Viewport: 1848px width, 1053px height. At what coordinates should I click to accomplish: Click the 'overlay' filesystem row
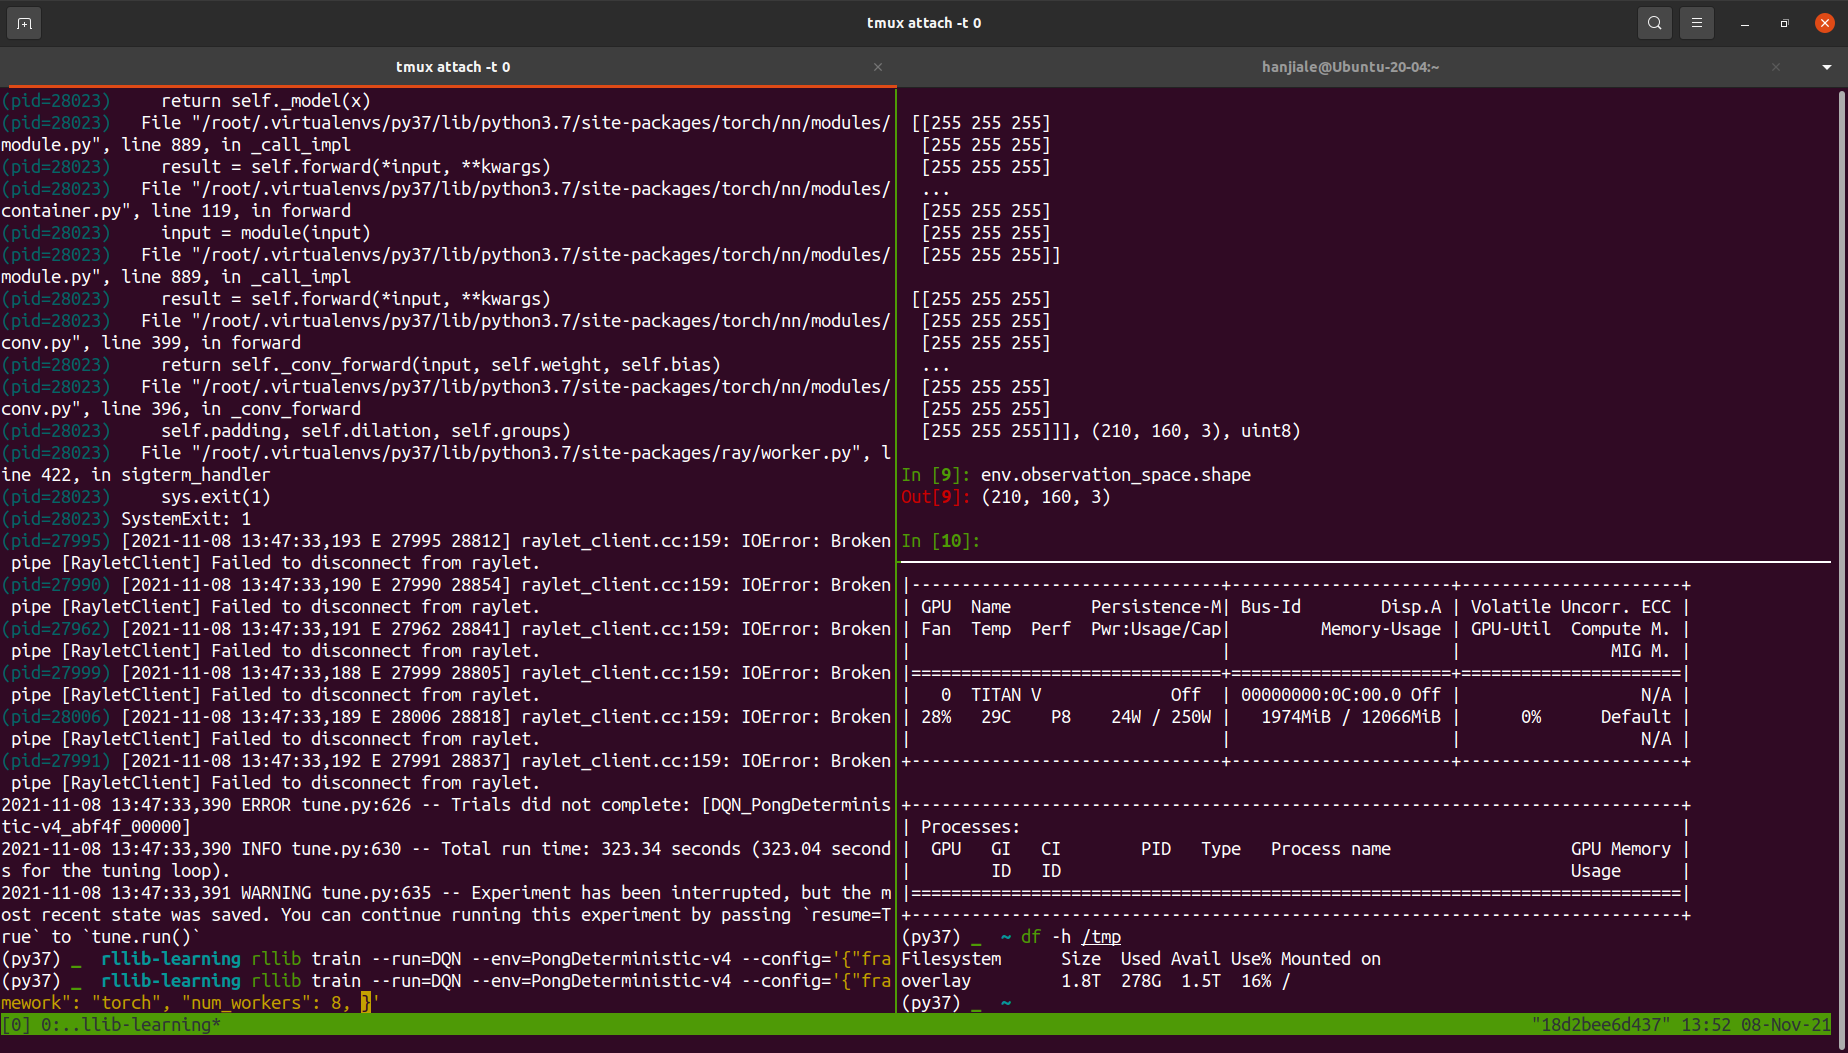[x=1096, y=981]
